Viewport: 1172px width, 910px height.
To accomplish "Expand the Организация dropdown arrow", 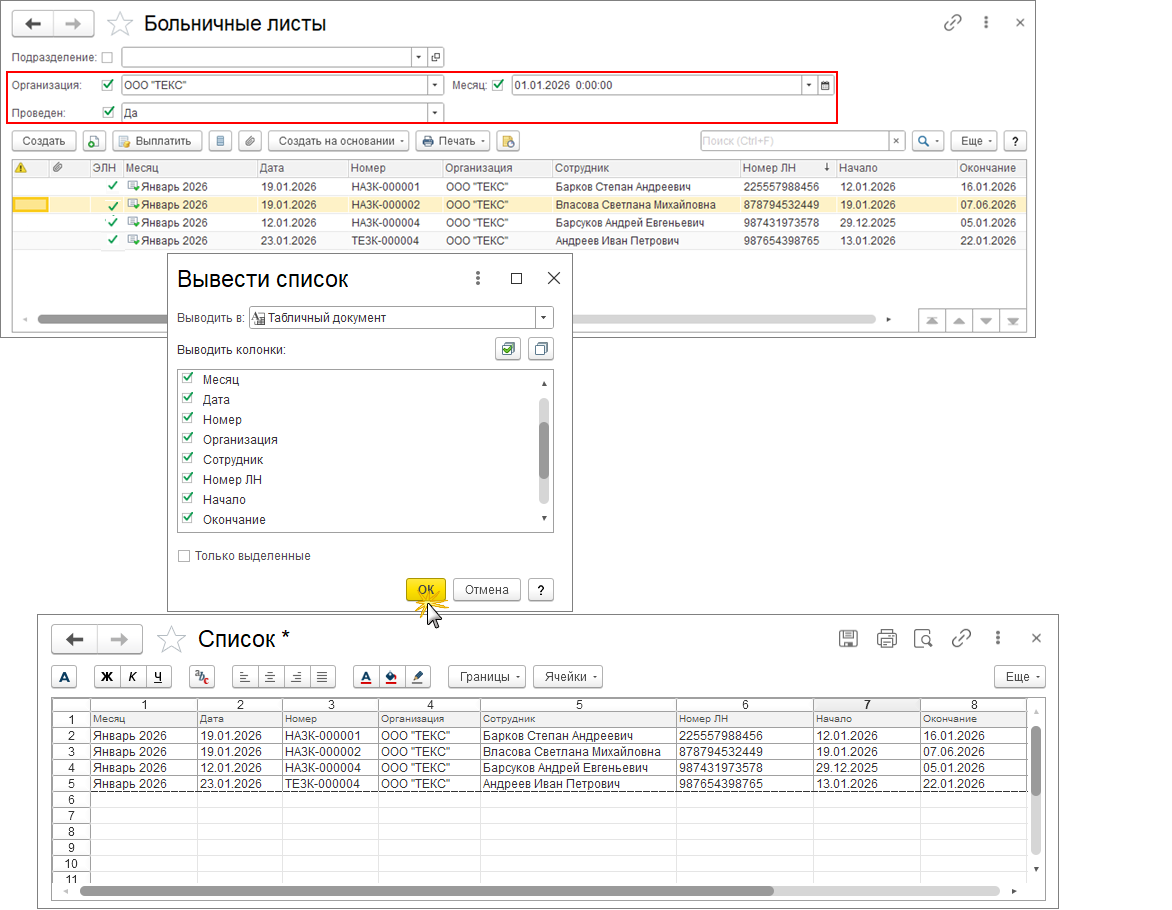I will pyautogui.click(x=435, y=85).
